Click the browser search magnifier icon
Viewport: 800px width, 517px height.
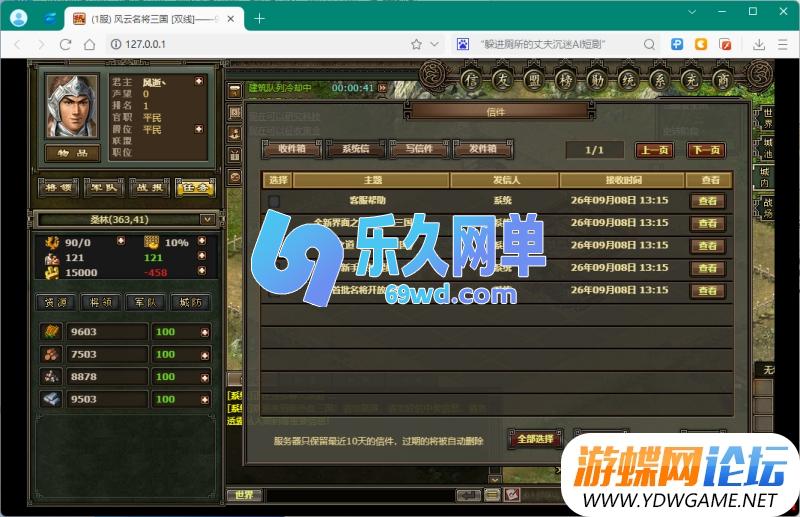click(x=649, y=44)
